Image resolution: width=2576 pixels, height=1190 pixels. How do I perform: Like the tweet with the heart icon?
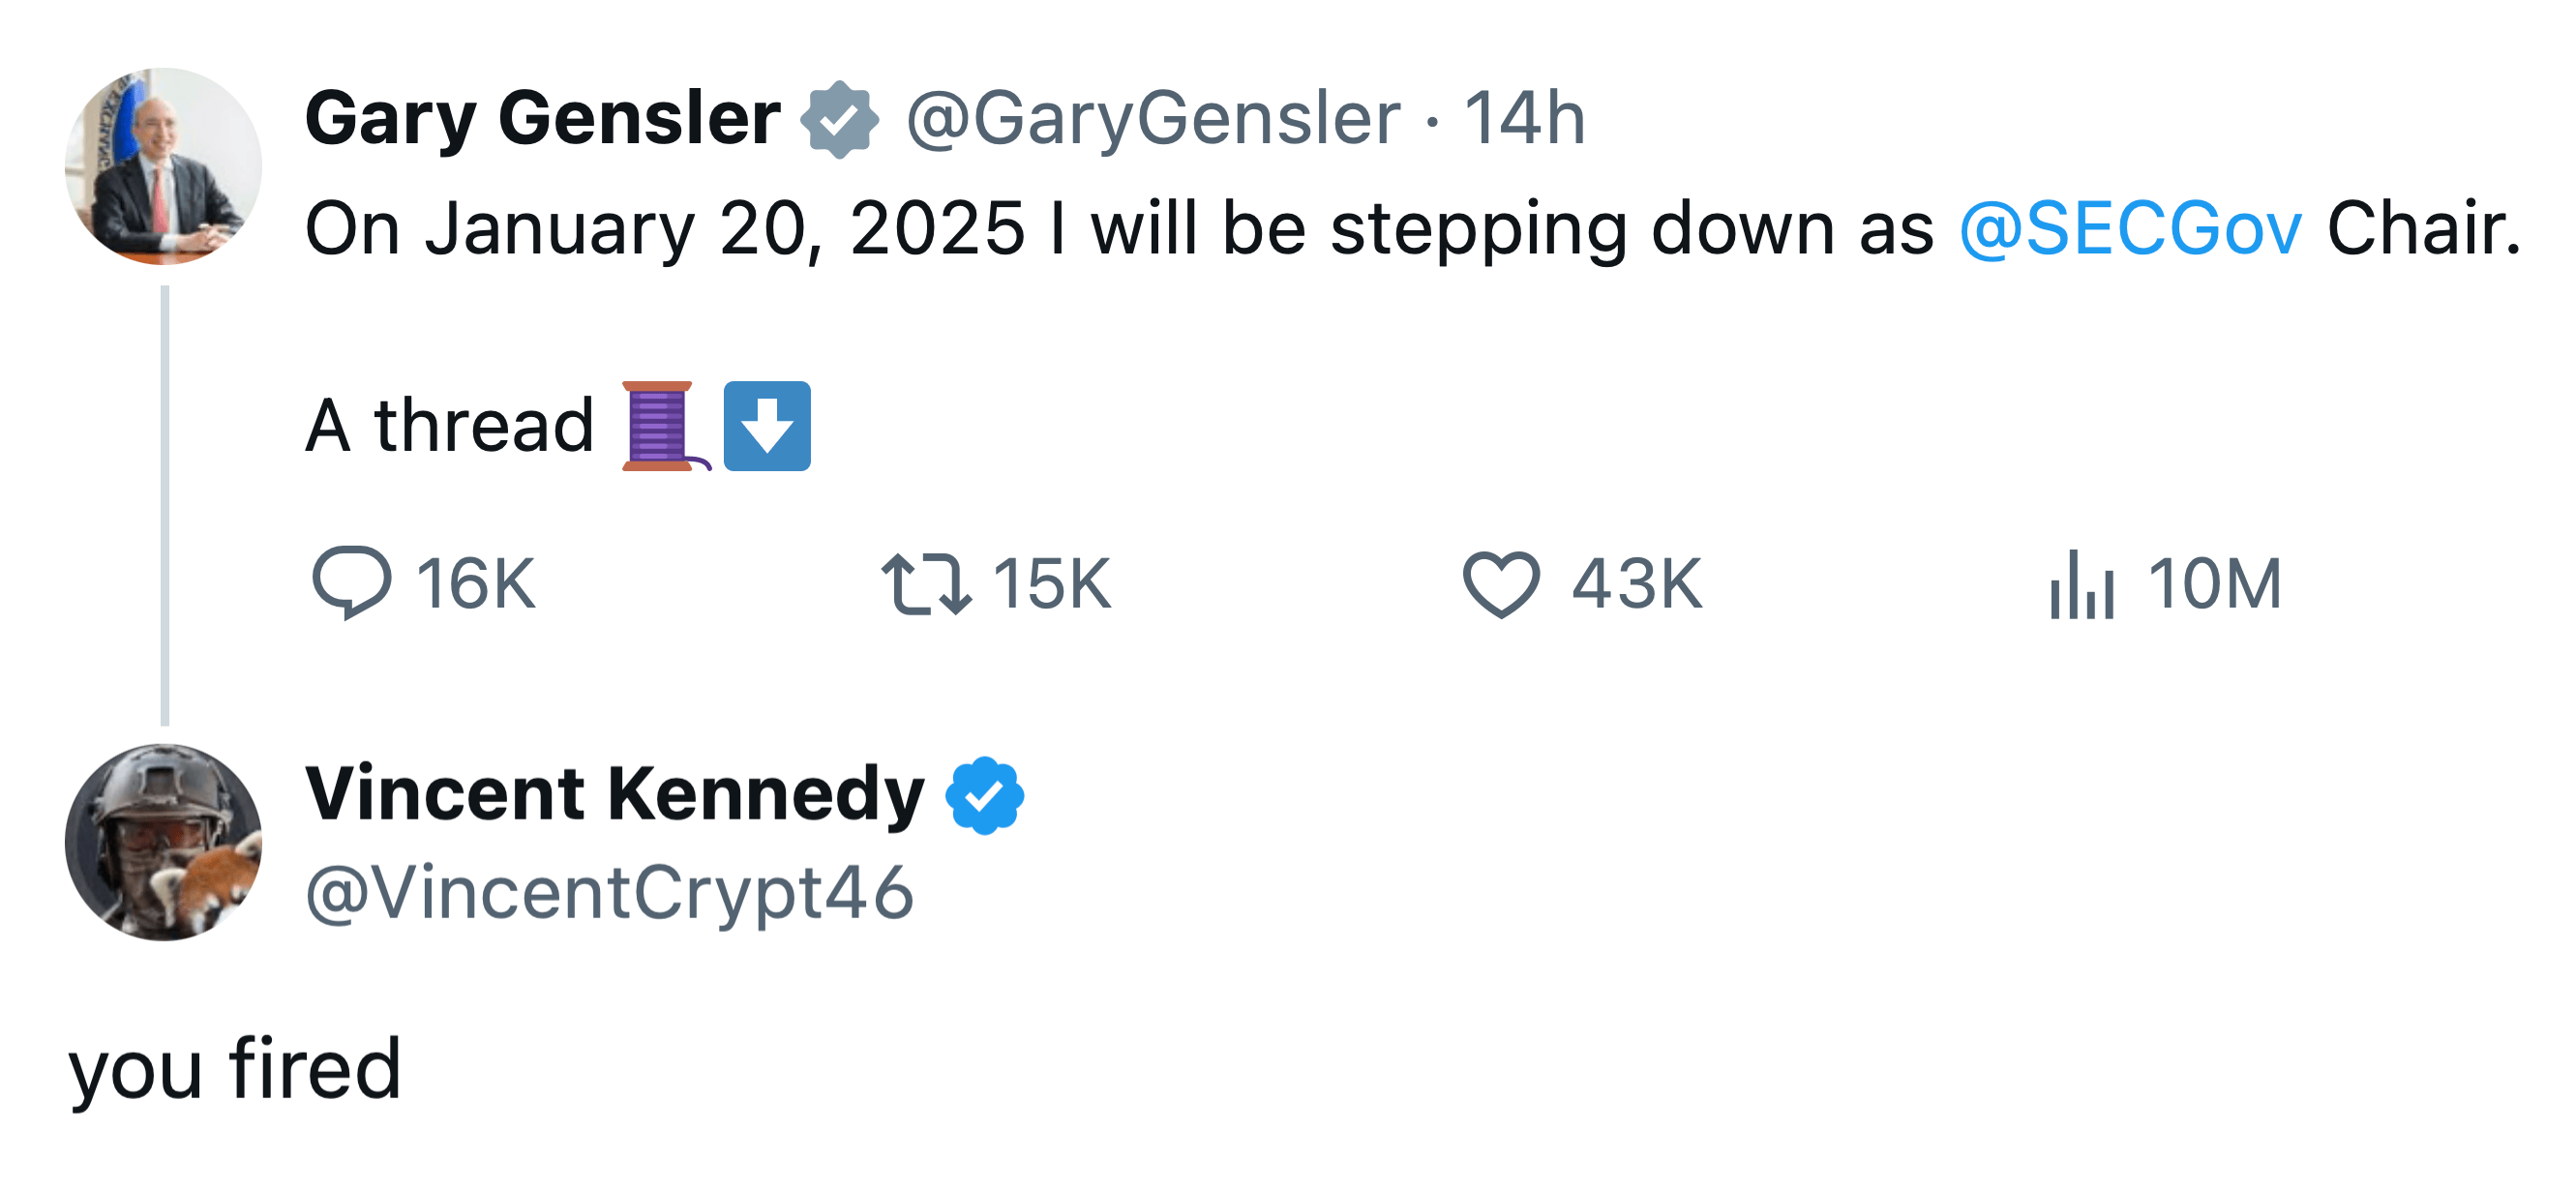[x=1501, y=584]
